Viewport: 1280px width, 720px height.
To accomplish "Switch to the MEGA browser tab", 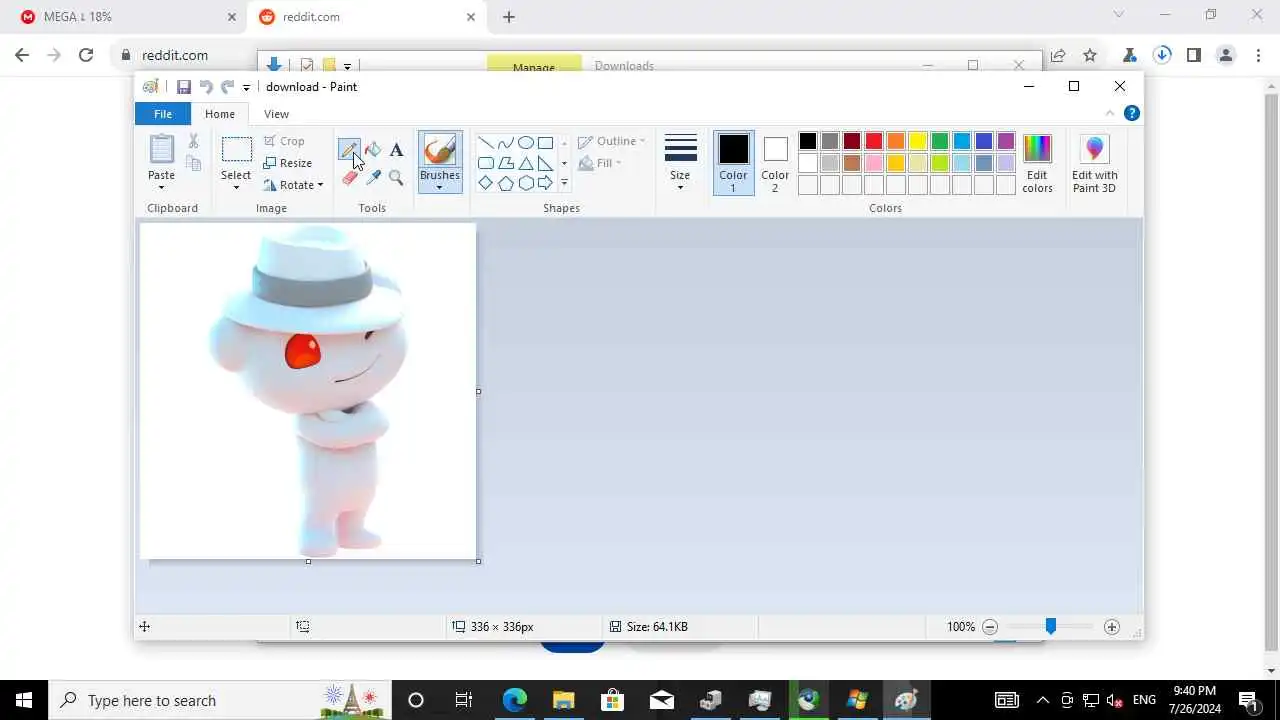I will point(128,17).
